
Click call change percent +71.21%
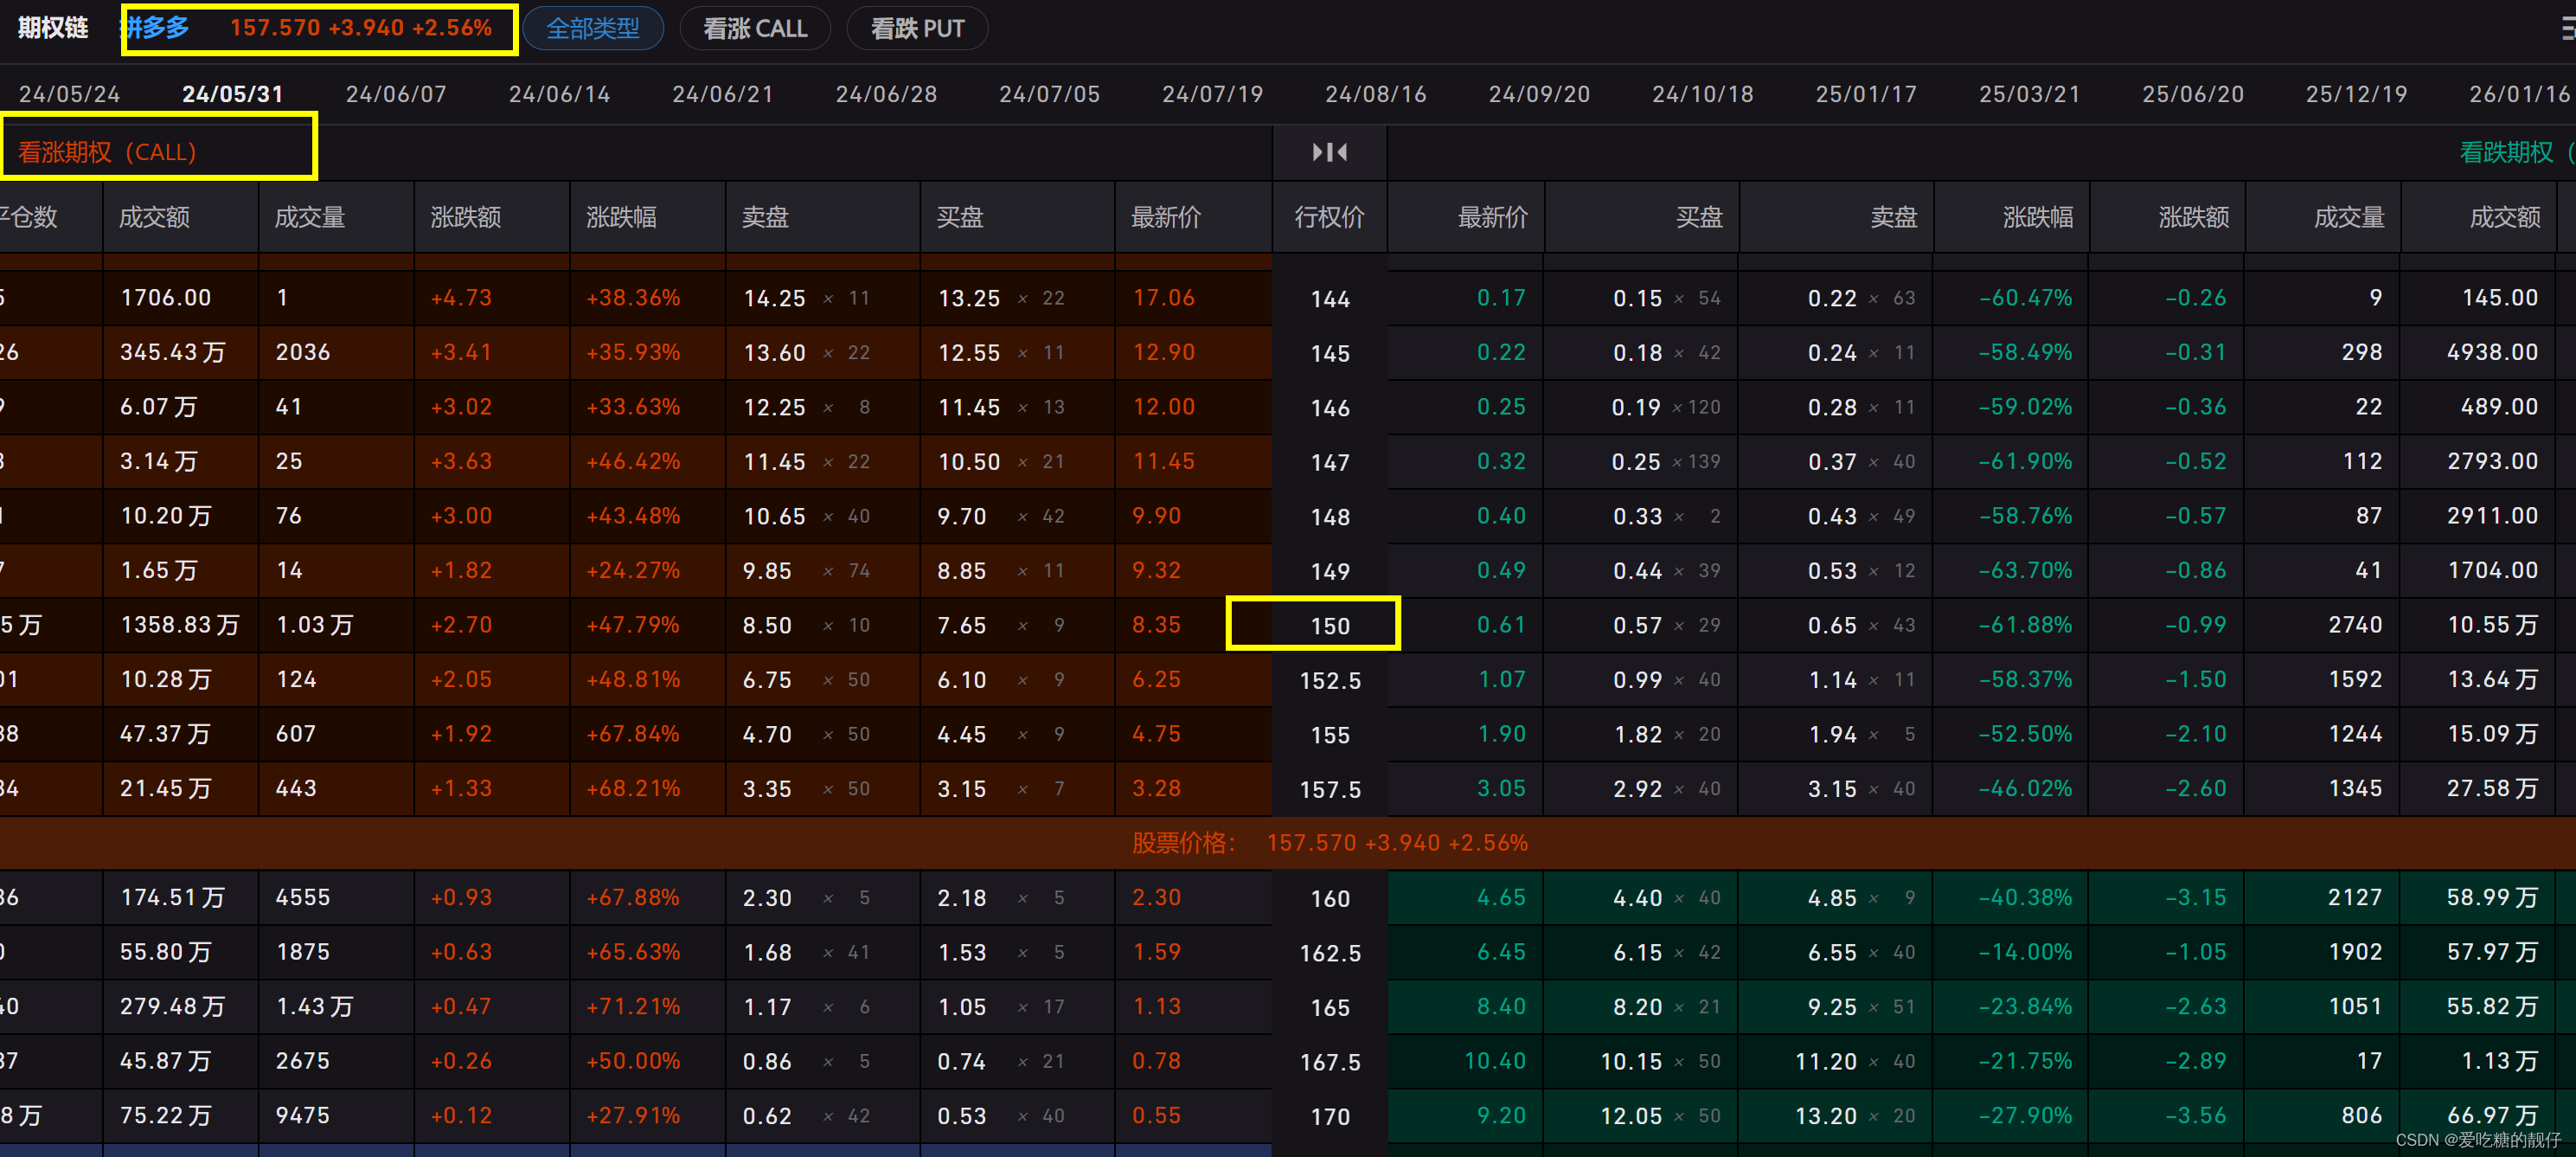click(633, 1006)
